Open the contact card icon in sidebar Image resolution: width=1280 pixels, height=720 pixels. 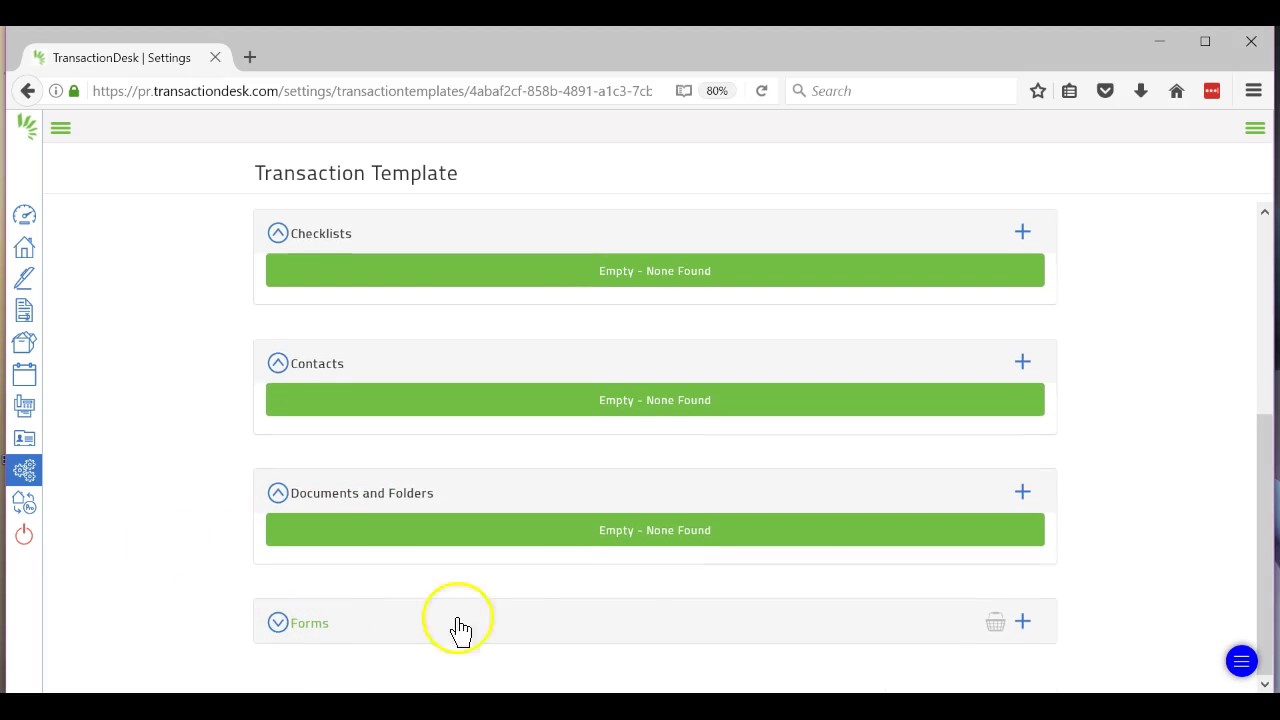pos(24,439)
